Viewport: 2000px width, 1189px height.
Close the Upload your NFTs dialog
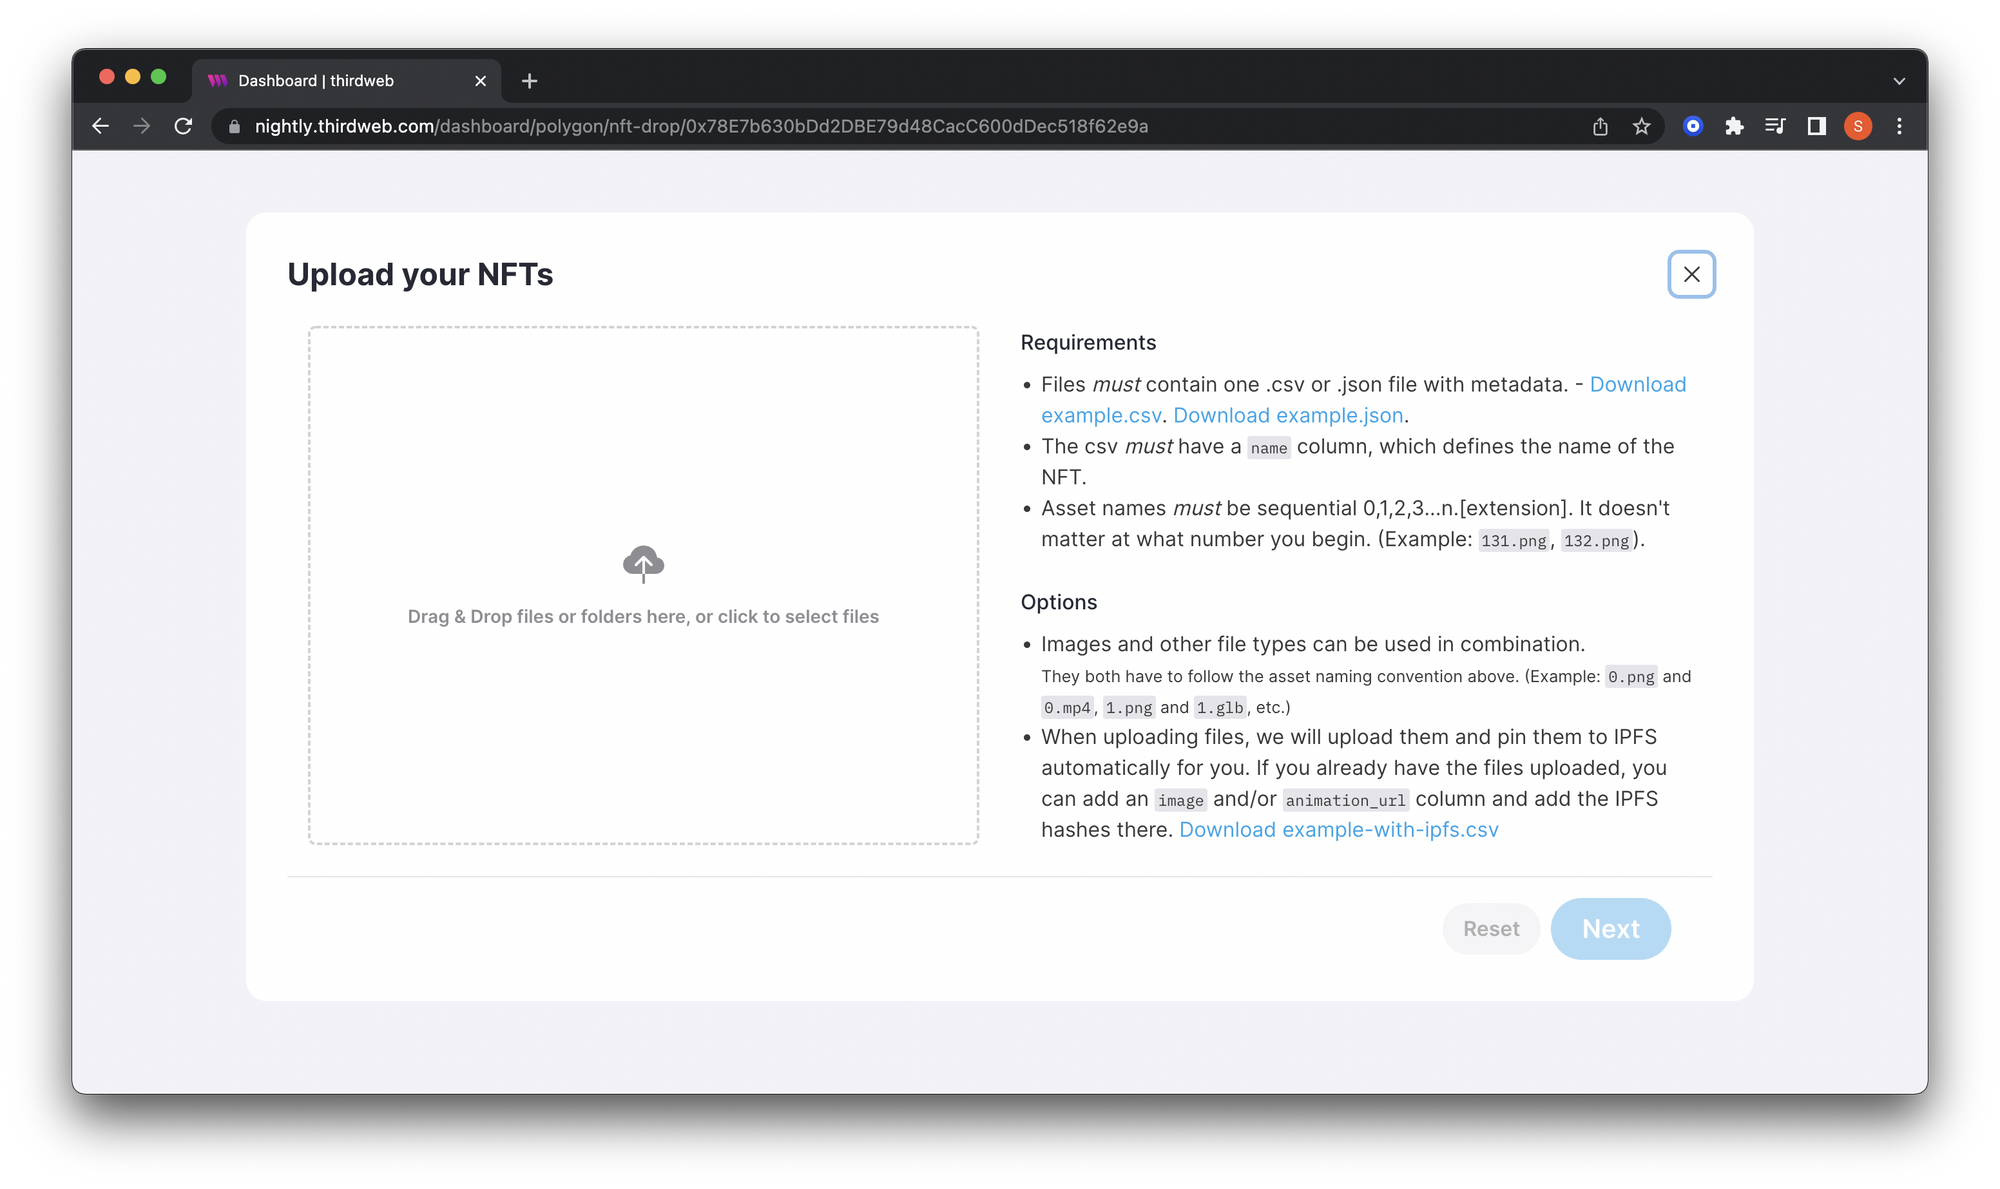[x=1691, y=274]
